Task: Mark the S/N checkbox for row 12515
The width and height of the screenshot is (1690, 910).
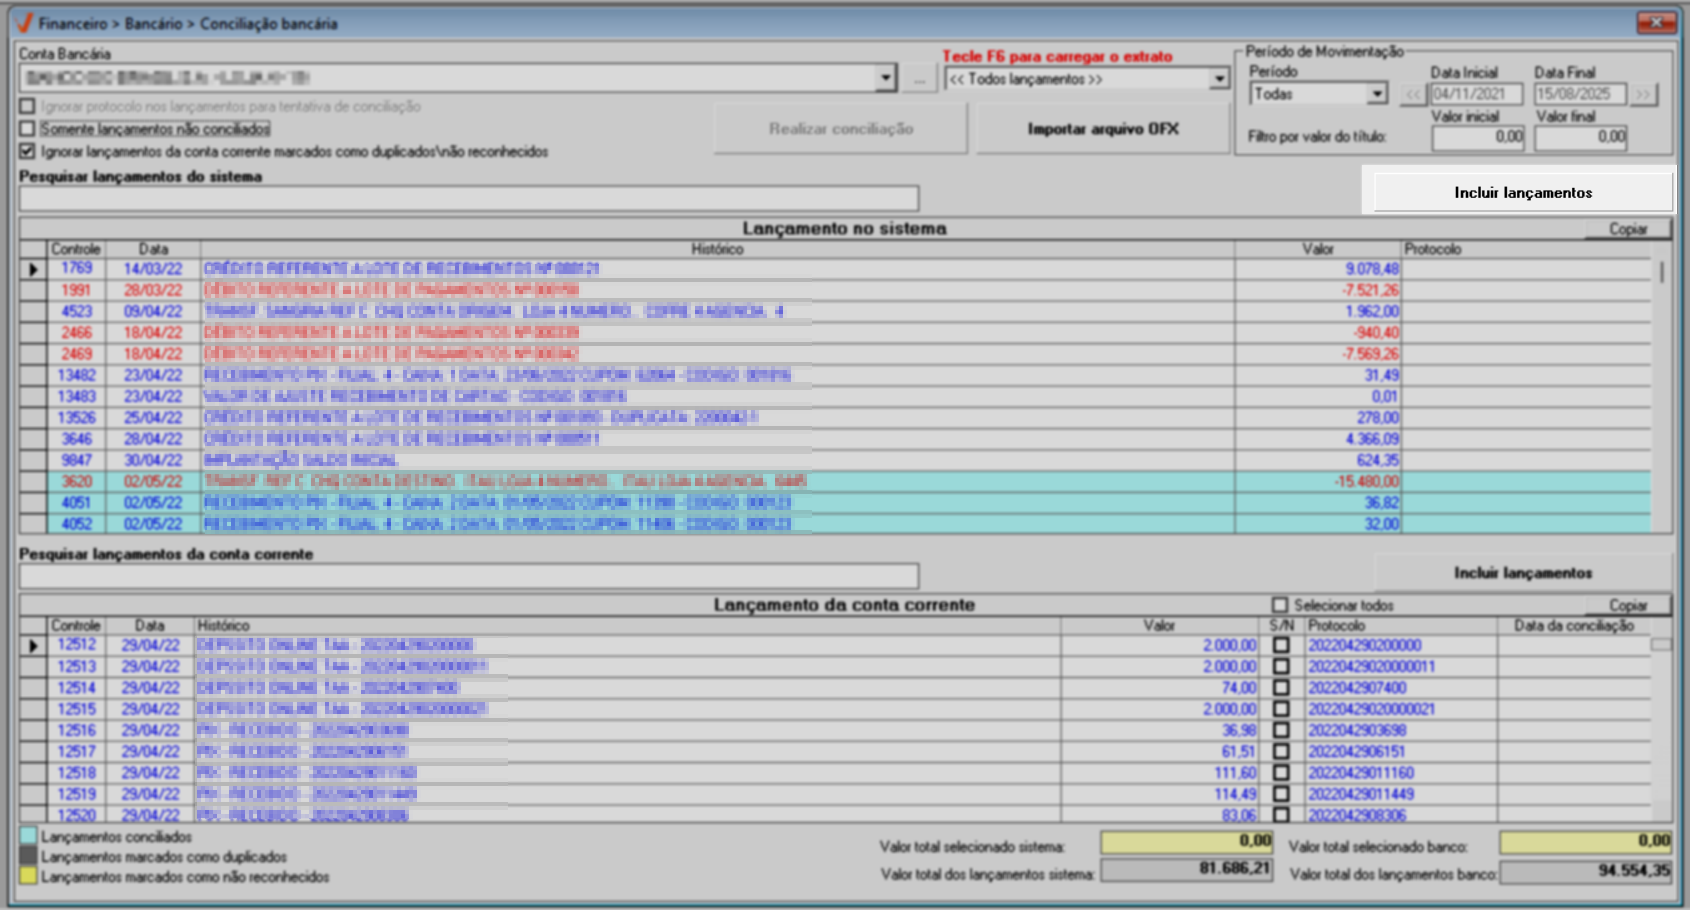Action: coord(1281,709)
